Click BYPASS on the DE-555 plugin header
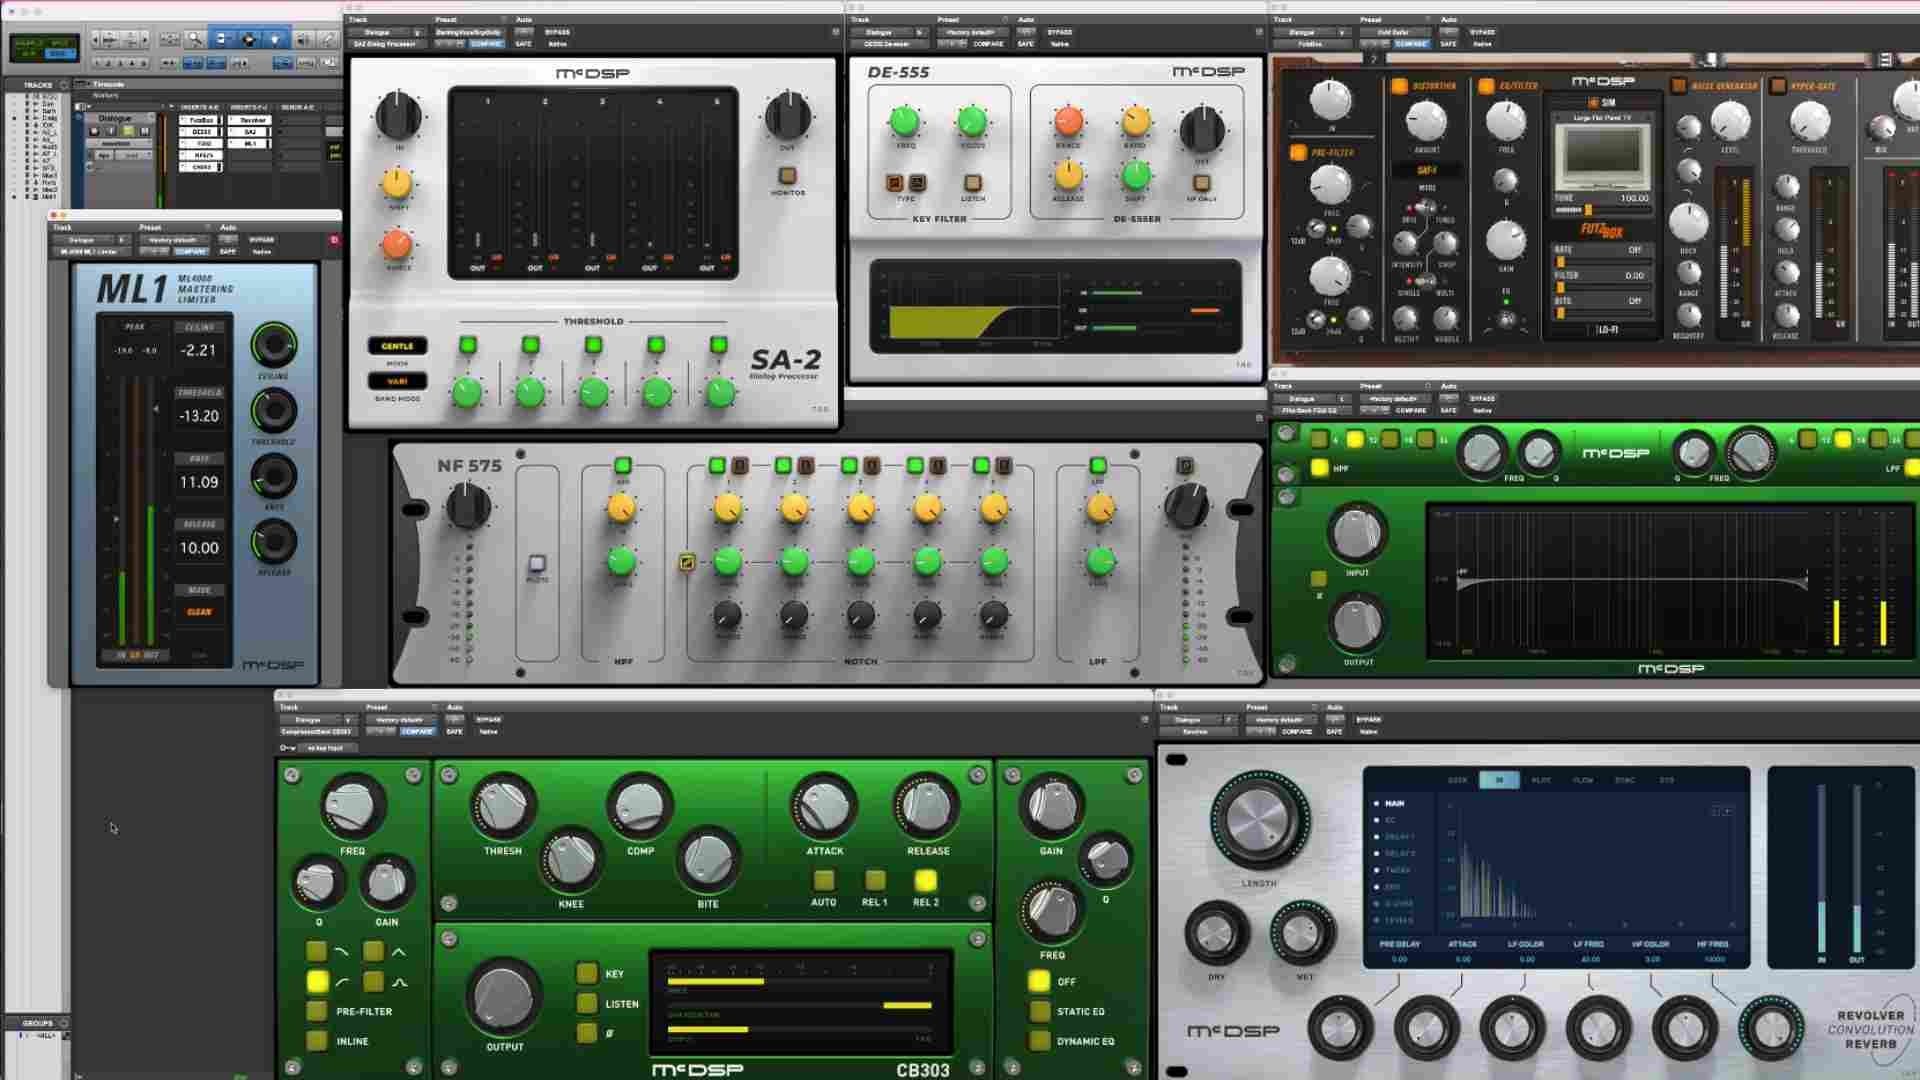1920x1080 pixels. 1060,32
